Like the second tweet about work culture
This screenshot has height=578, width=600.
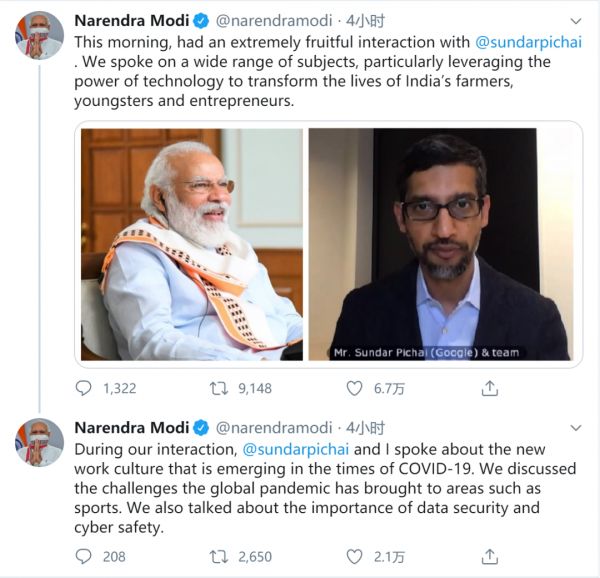[354, 556]
